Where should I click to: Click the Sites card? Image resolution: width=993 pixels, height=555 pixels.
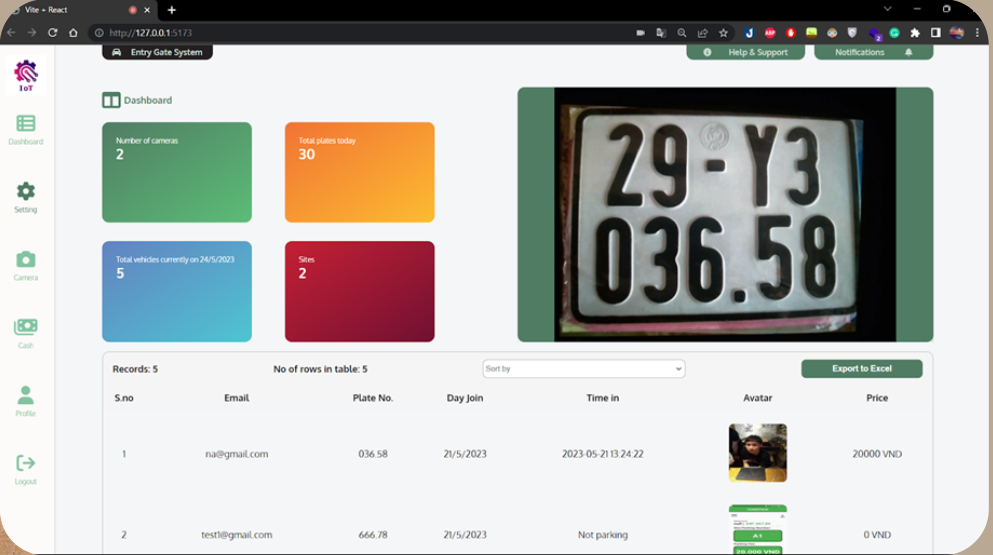pyautogui.click(x=359, y=291)
